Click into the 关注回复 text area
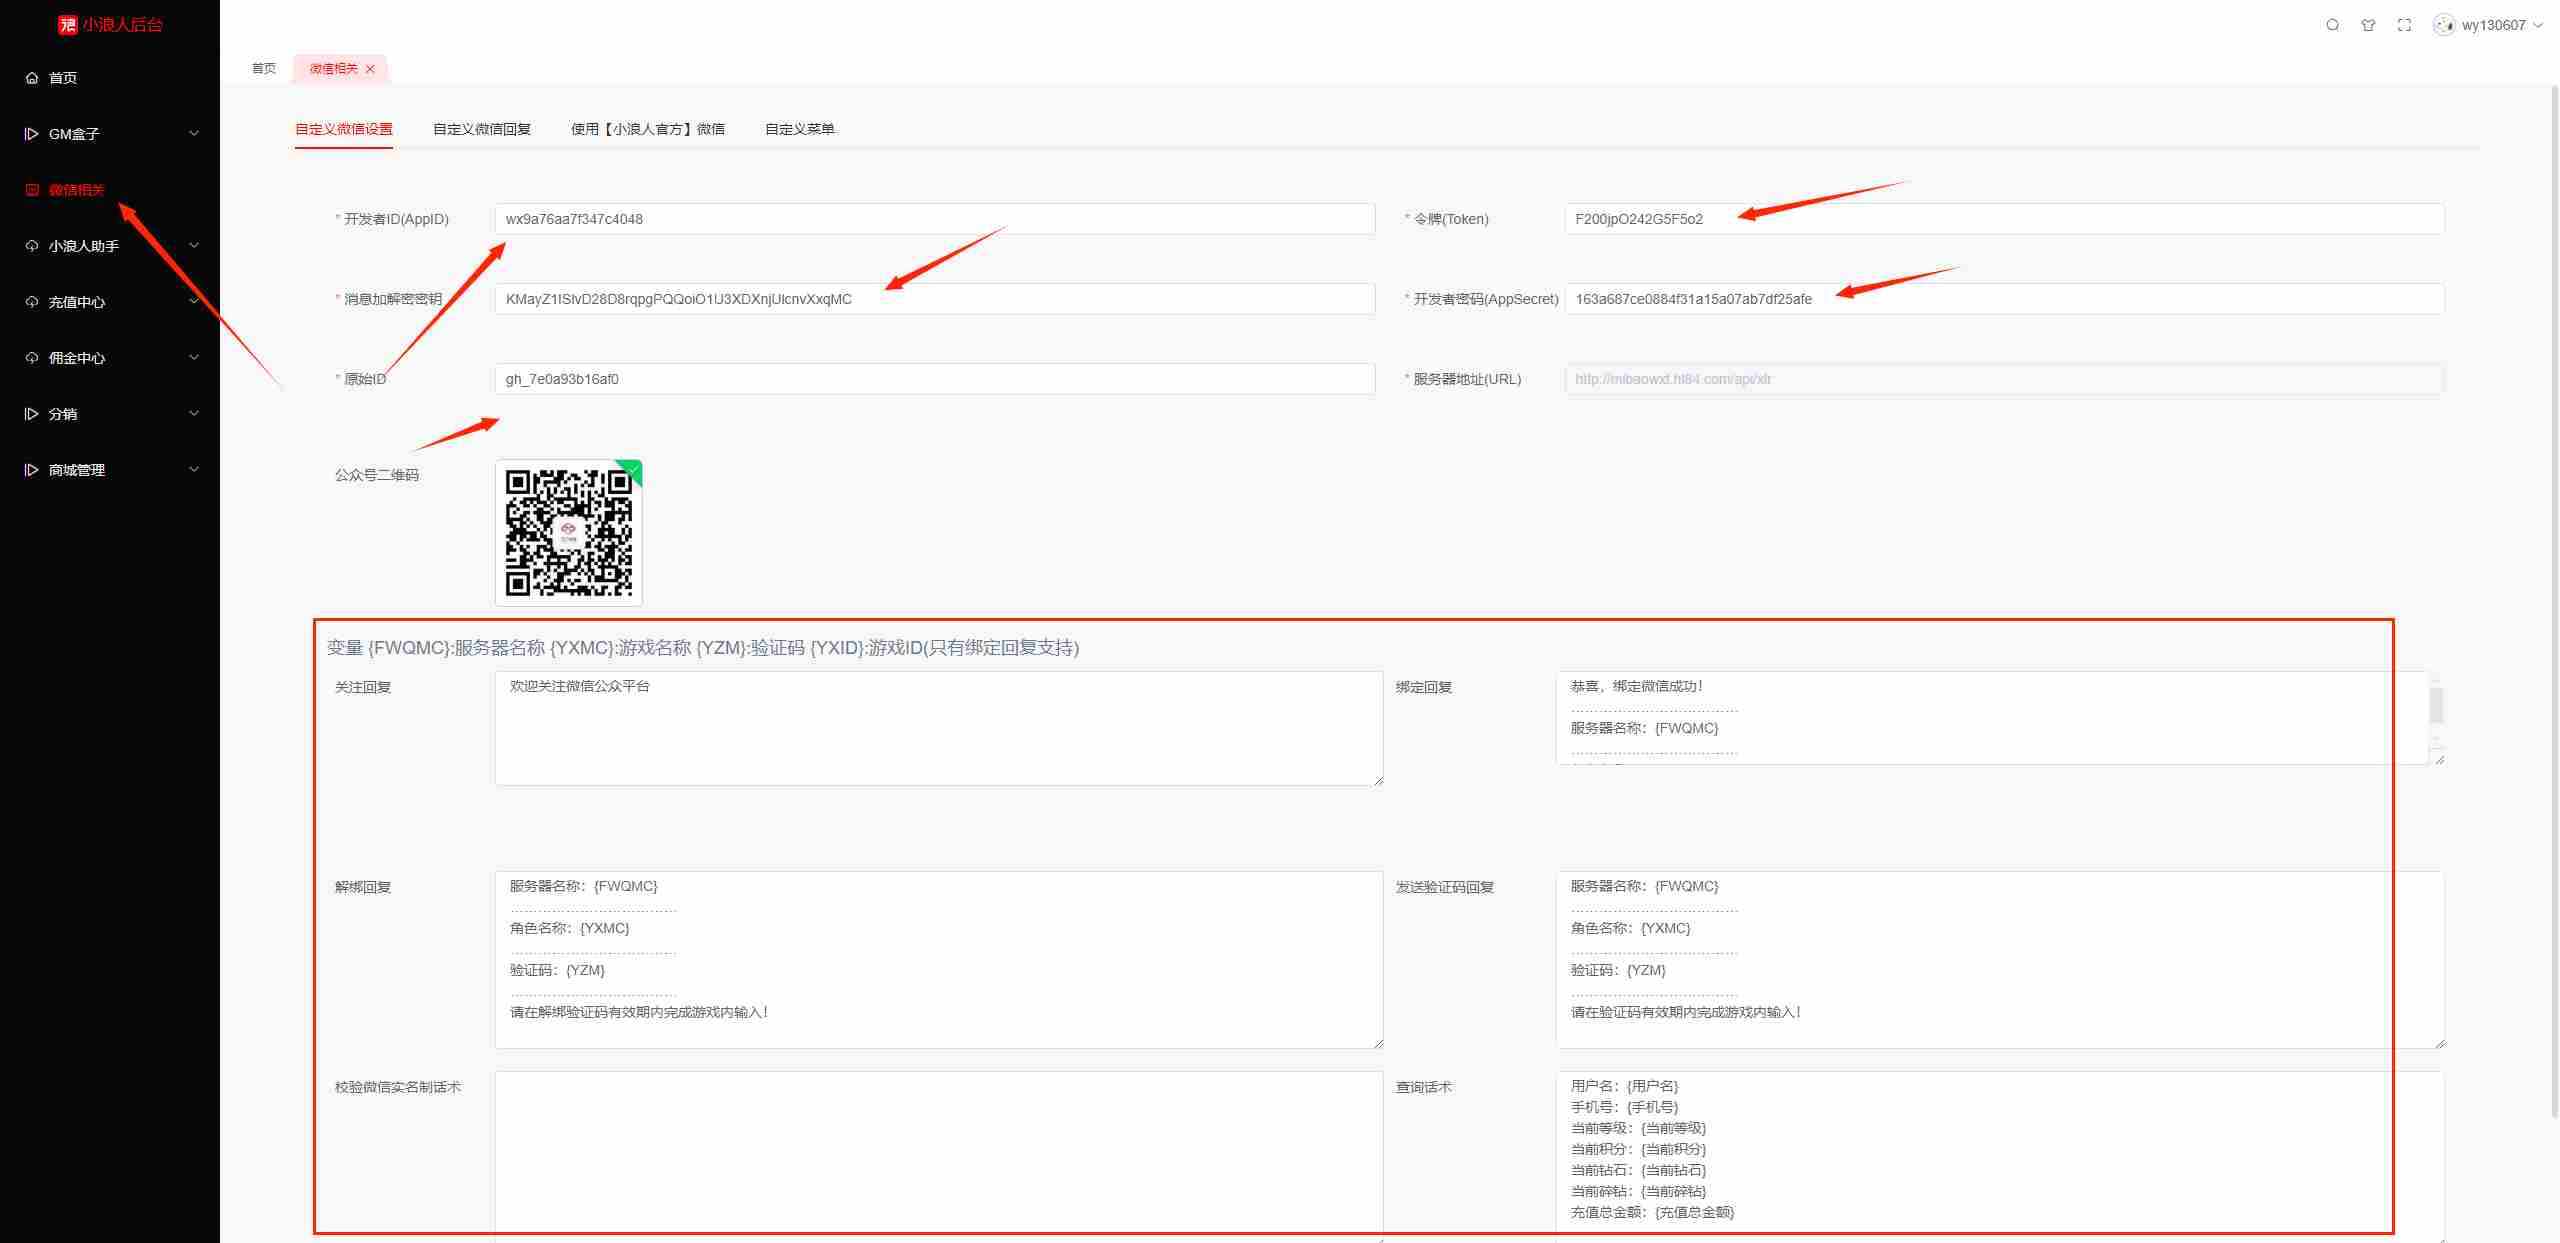 [x=938, y=728]
